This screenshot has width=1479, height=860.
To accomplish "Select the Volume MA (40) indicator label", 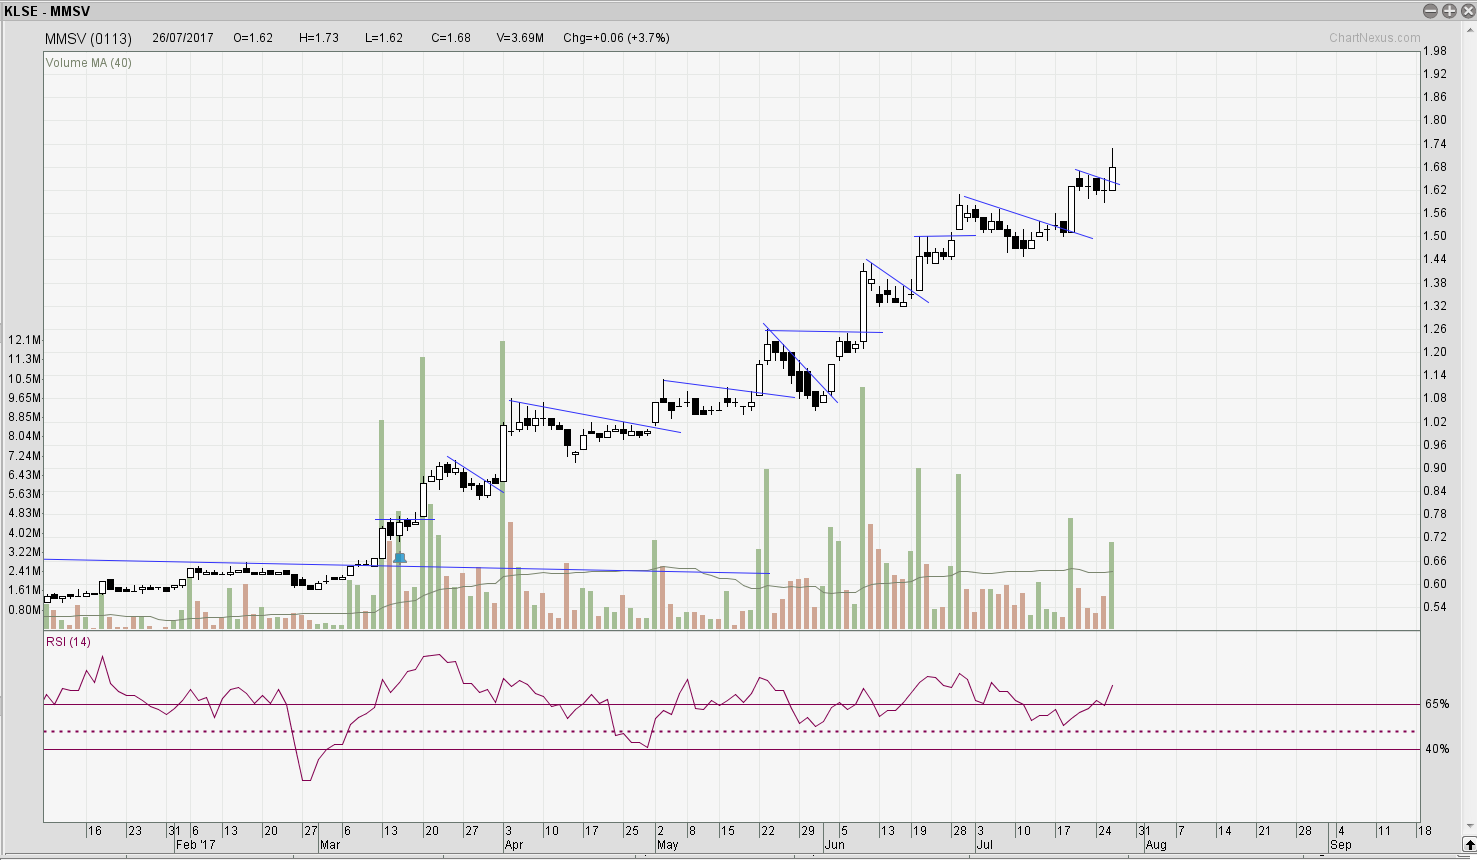I will point(88,63).
